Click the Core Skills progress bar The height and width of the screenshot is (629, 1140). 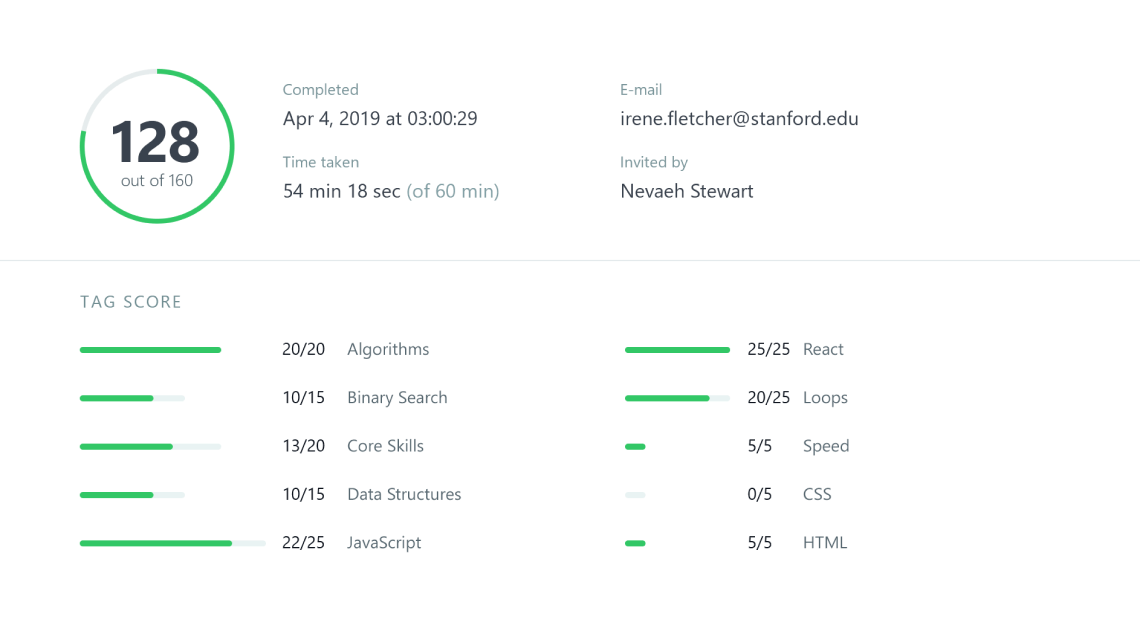coord(150,446)
